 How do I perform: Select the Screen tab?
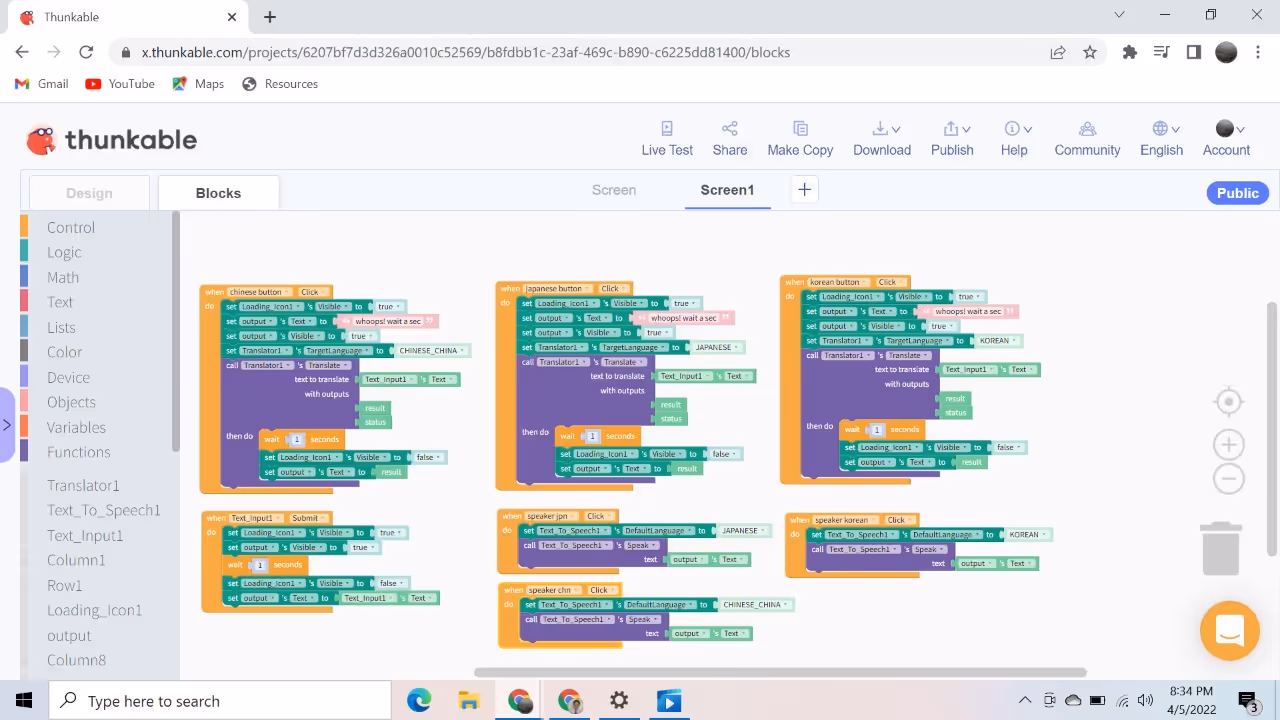pyautogui.click(x=613, y=190)
